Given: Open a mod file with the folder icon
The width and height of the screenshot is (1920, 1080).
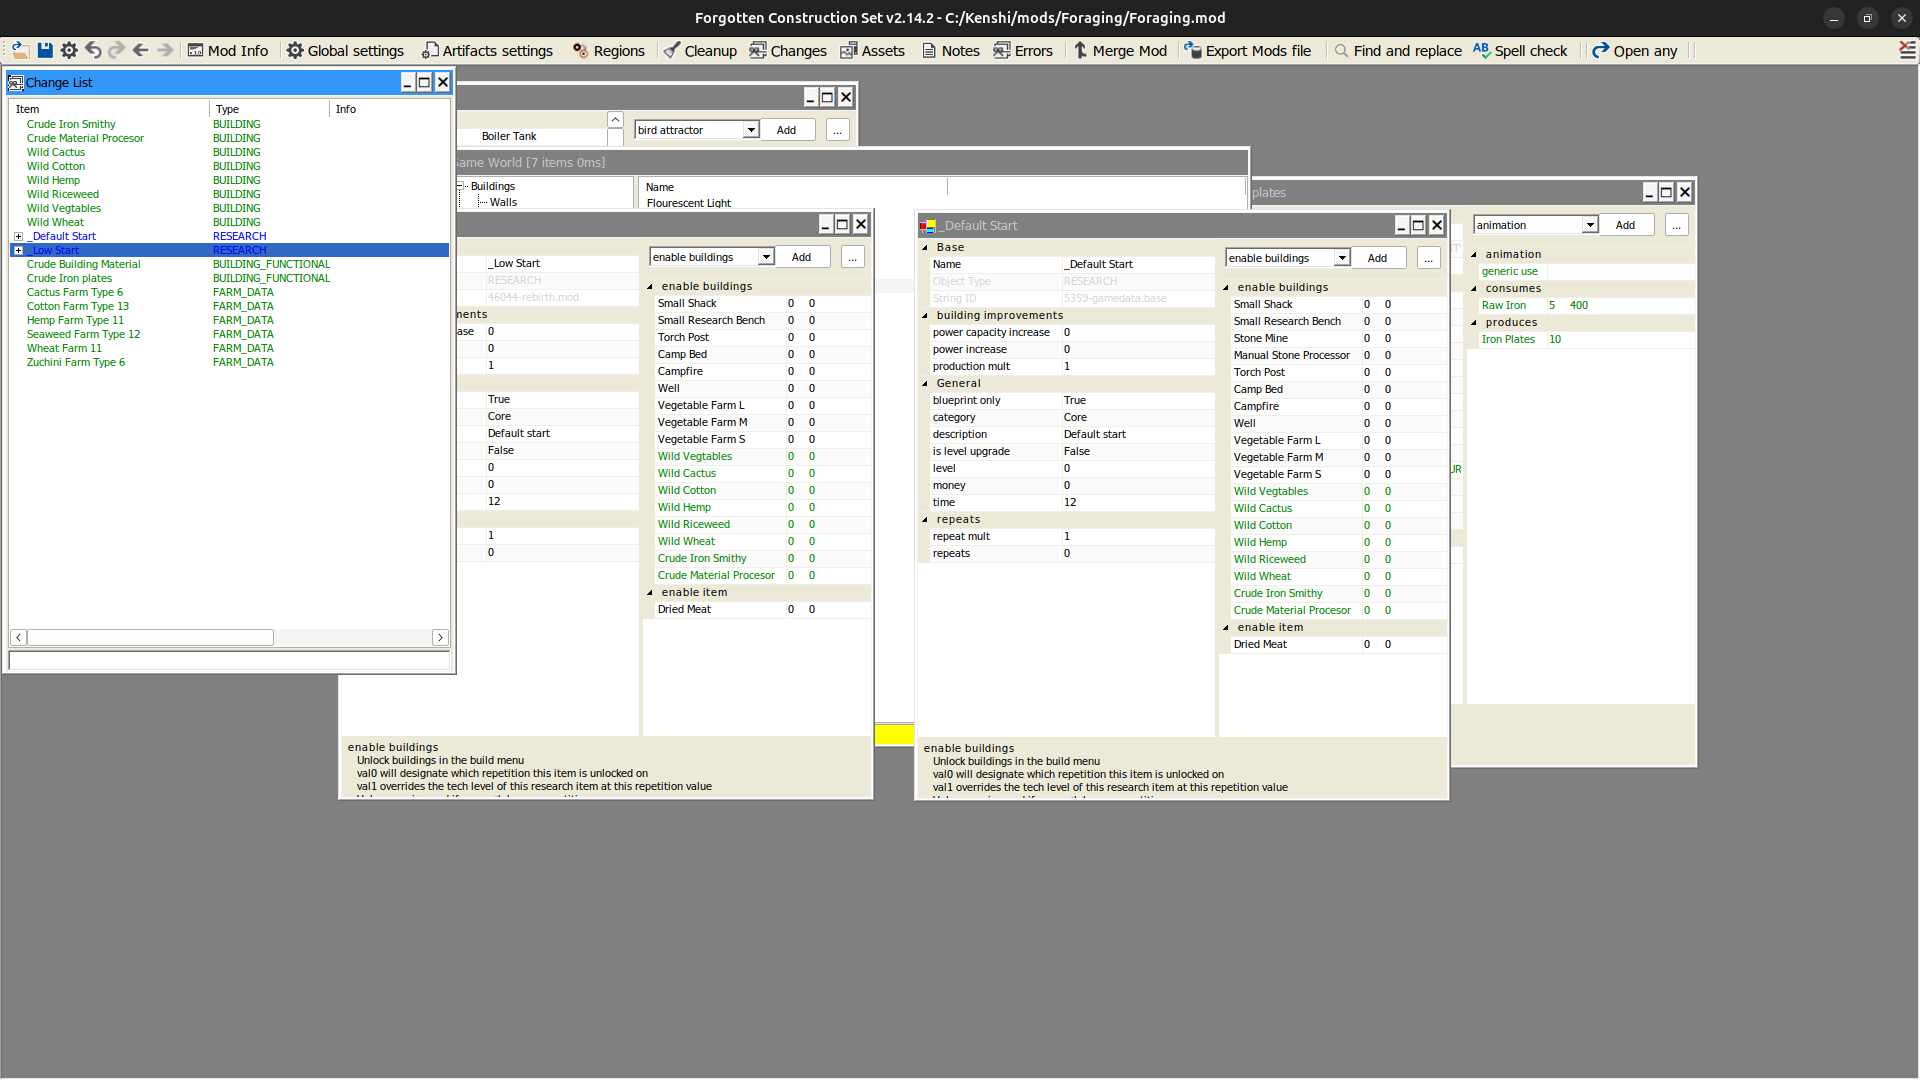Looking at the screenshot, I should pos(20,50).
